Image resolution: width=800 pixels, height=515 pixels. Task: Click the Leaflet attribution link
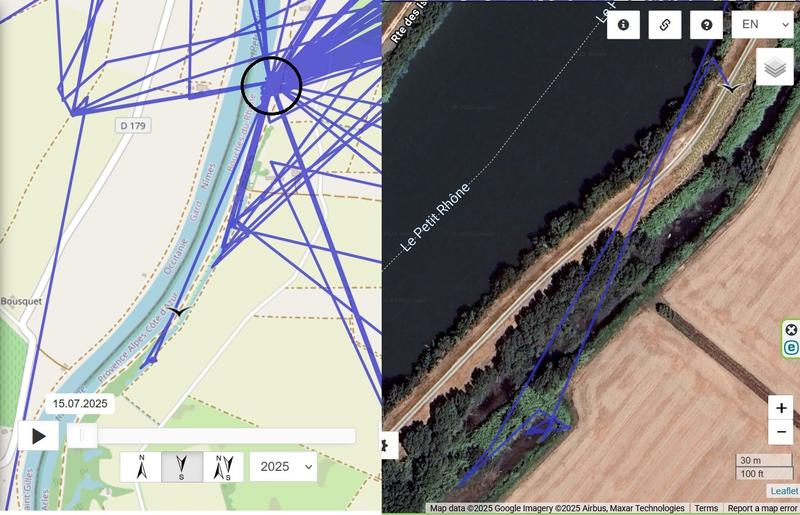point(784,491)
